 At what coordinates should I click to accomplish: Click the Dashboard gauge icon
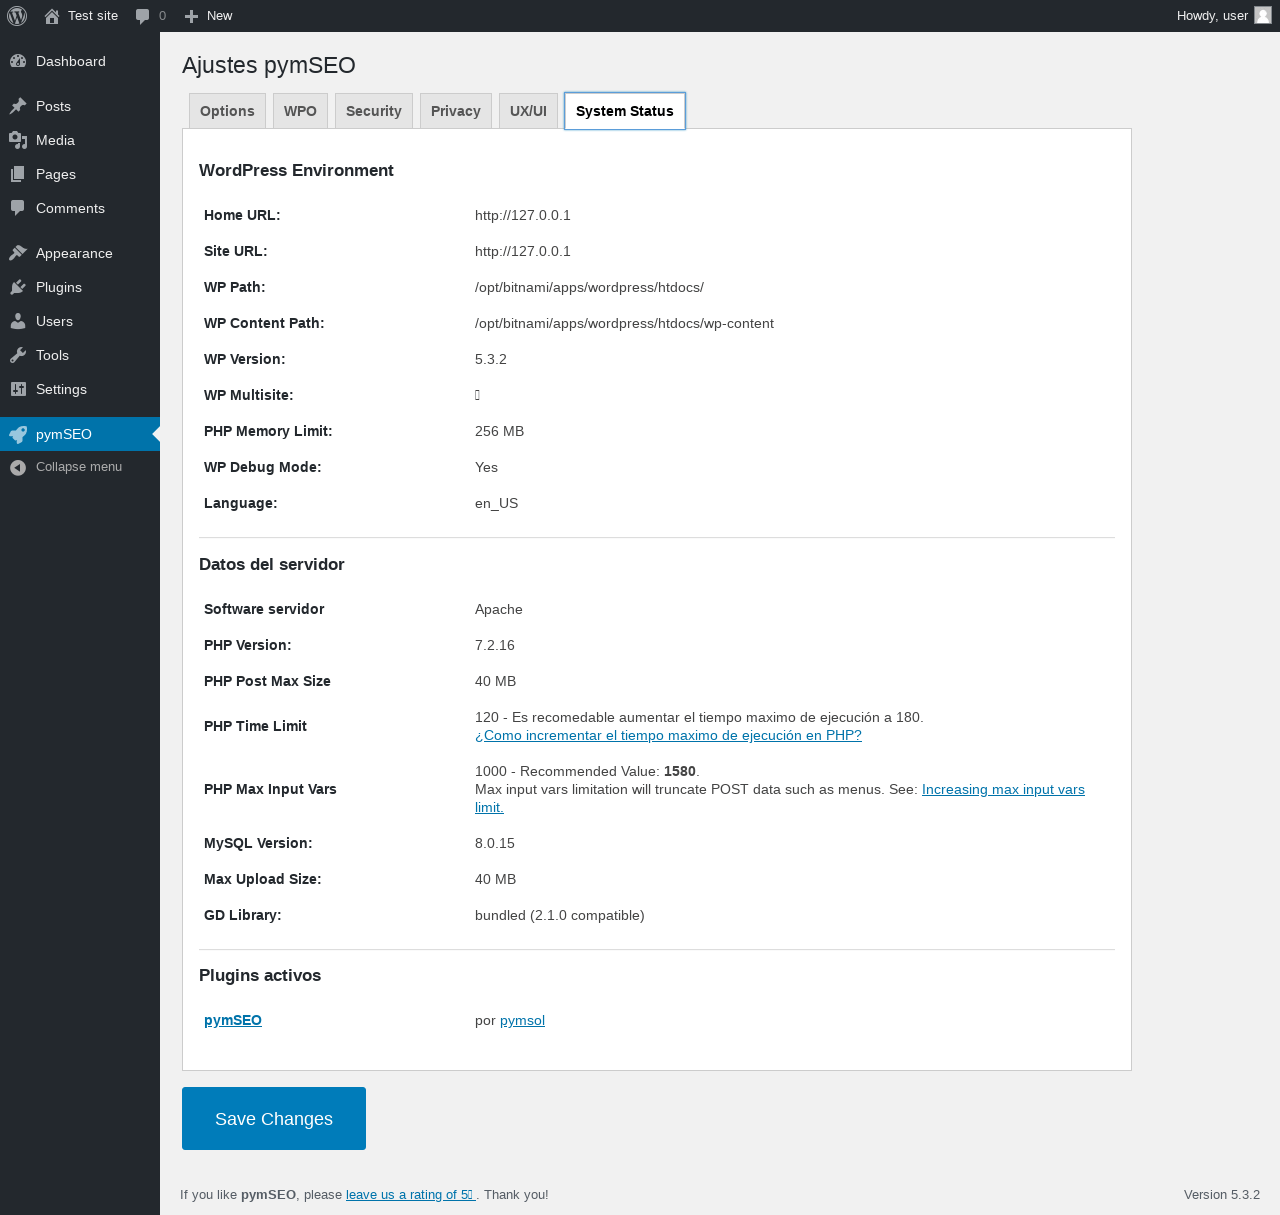point(18,61)
